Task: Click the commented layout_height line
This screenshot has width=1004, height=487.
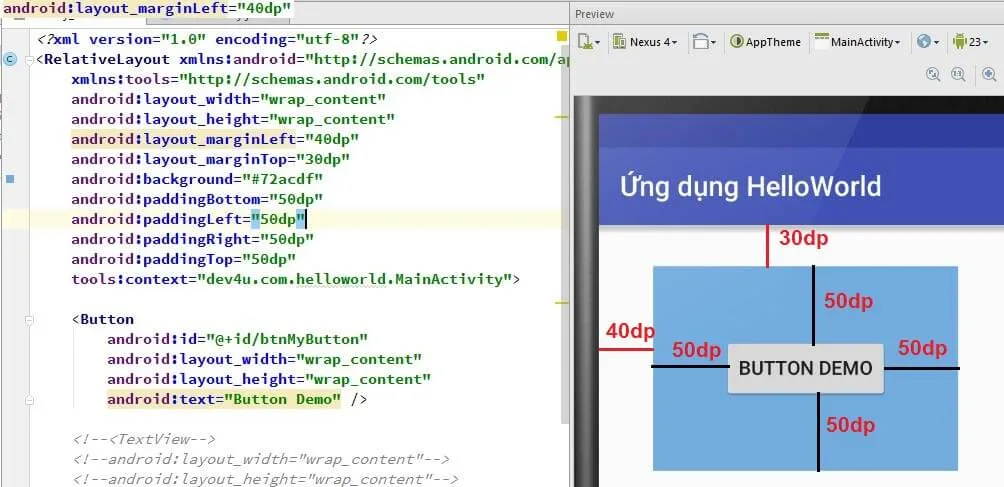Action: (x=266, y=479)
